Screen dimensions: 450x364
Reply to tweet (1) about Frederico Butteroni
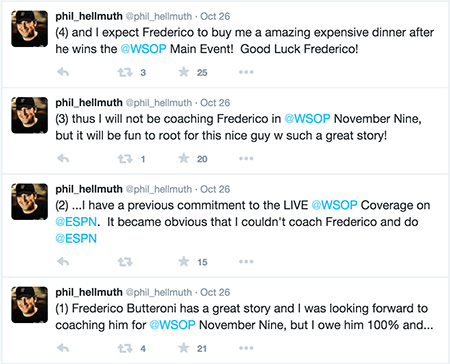click(x=63, y=348)
